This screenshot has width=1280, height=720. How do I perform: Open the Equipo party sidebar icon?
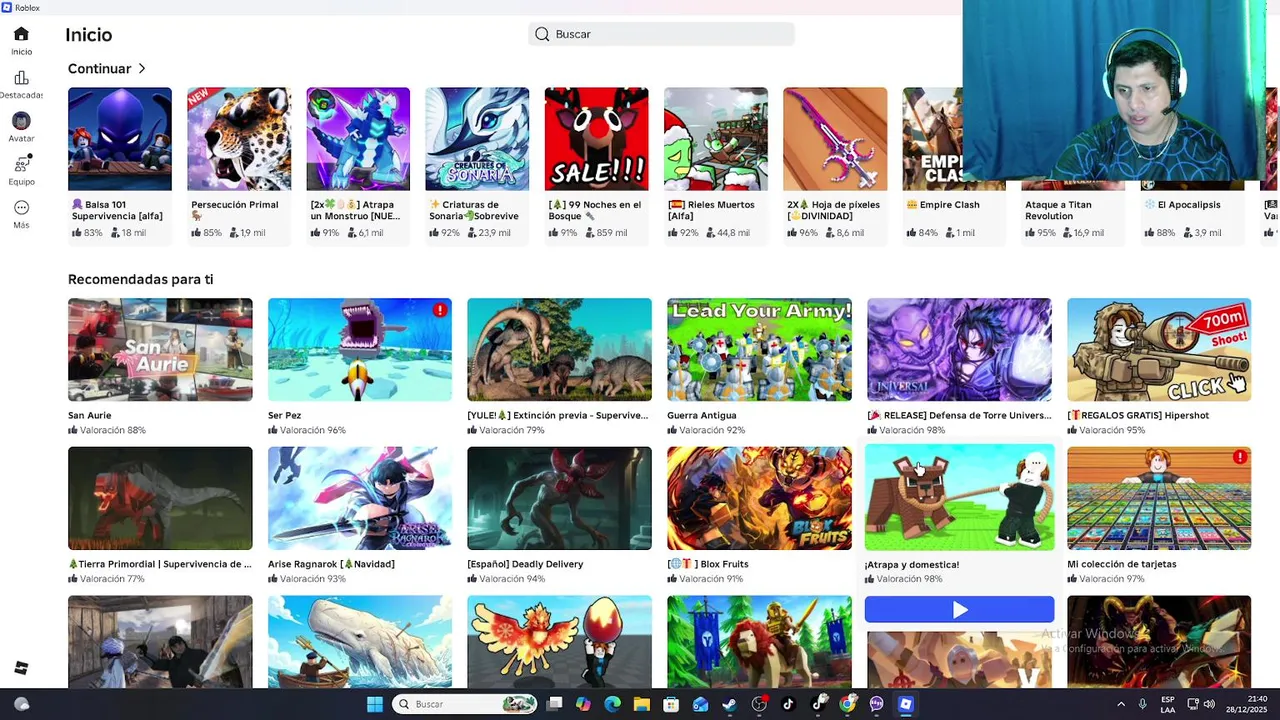click(x=21, y=164)
